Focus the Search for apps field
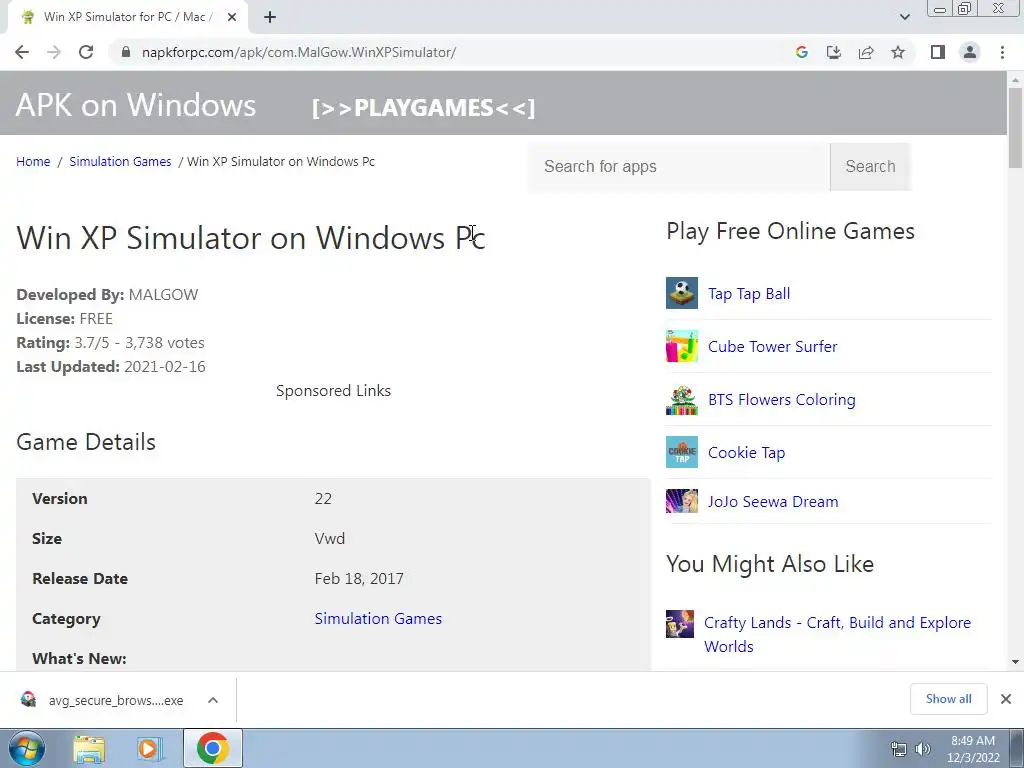Screen dimensions: 1024x768 pyautogui.click(x=679, y=167)
